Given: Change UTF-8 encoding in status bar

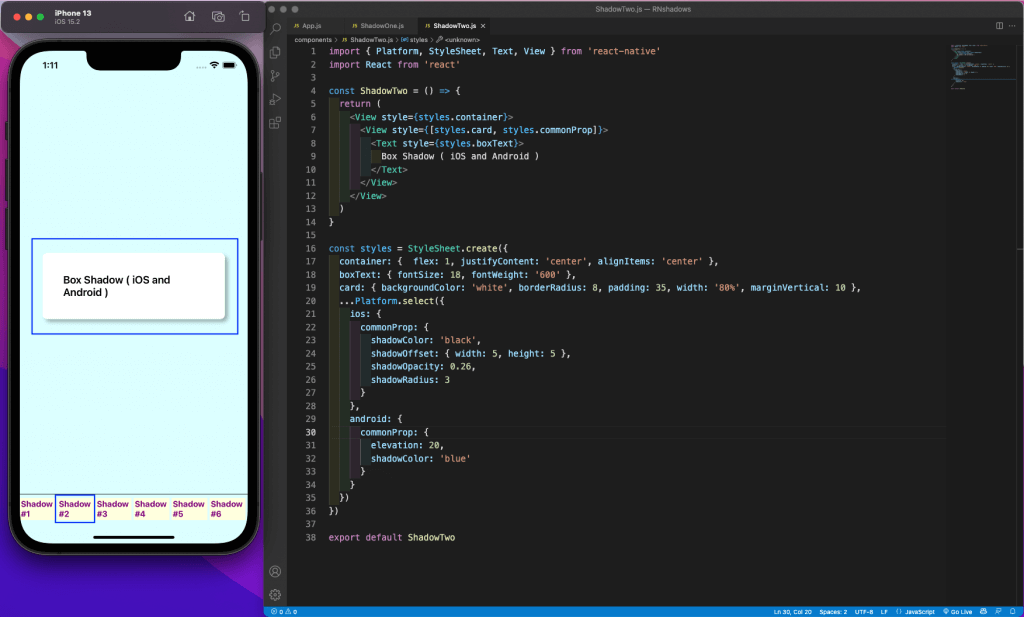Looking at the screenshot, I should point(863,611).
